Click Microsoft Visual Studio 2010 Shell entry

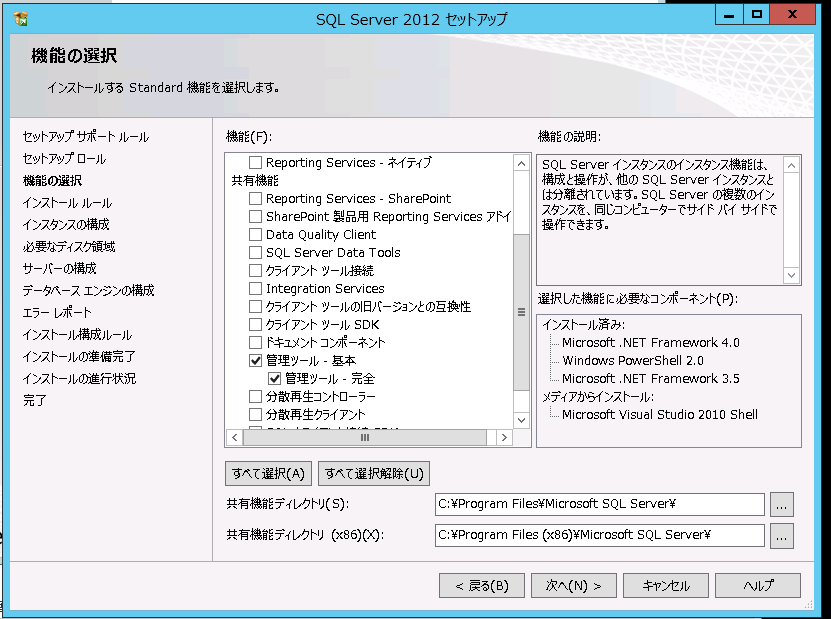pyautogui.click(x=660, y=414)
